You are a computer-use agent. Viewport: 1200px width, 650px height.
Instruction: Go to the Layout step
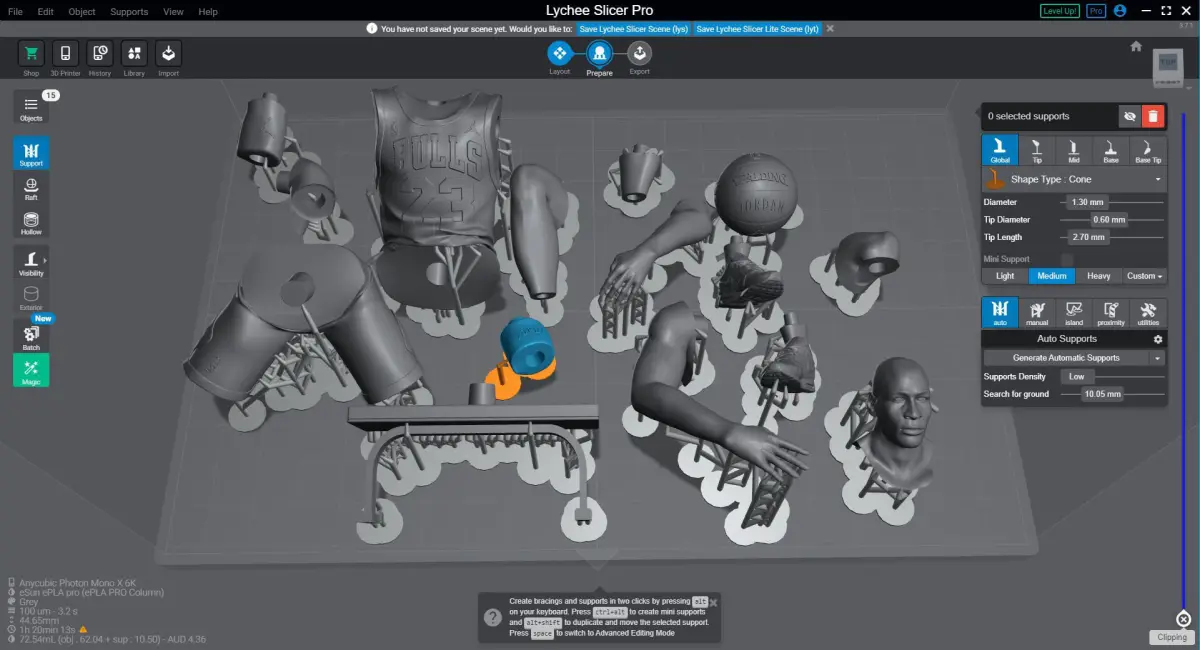pyautogui.click(x=560, y=52)
